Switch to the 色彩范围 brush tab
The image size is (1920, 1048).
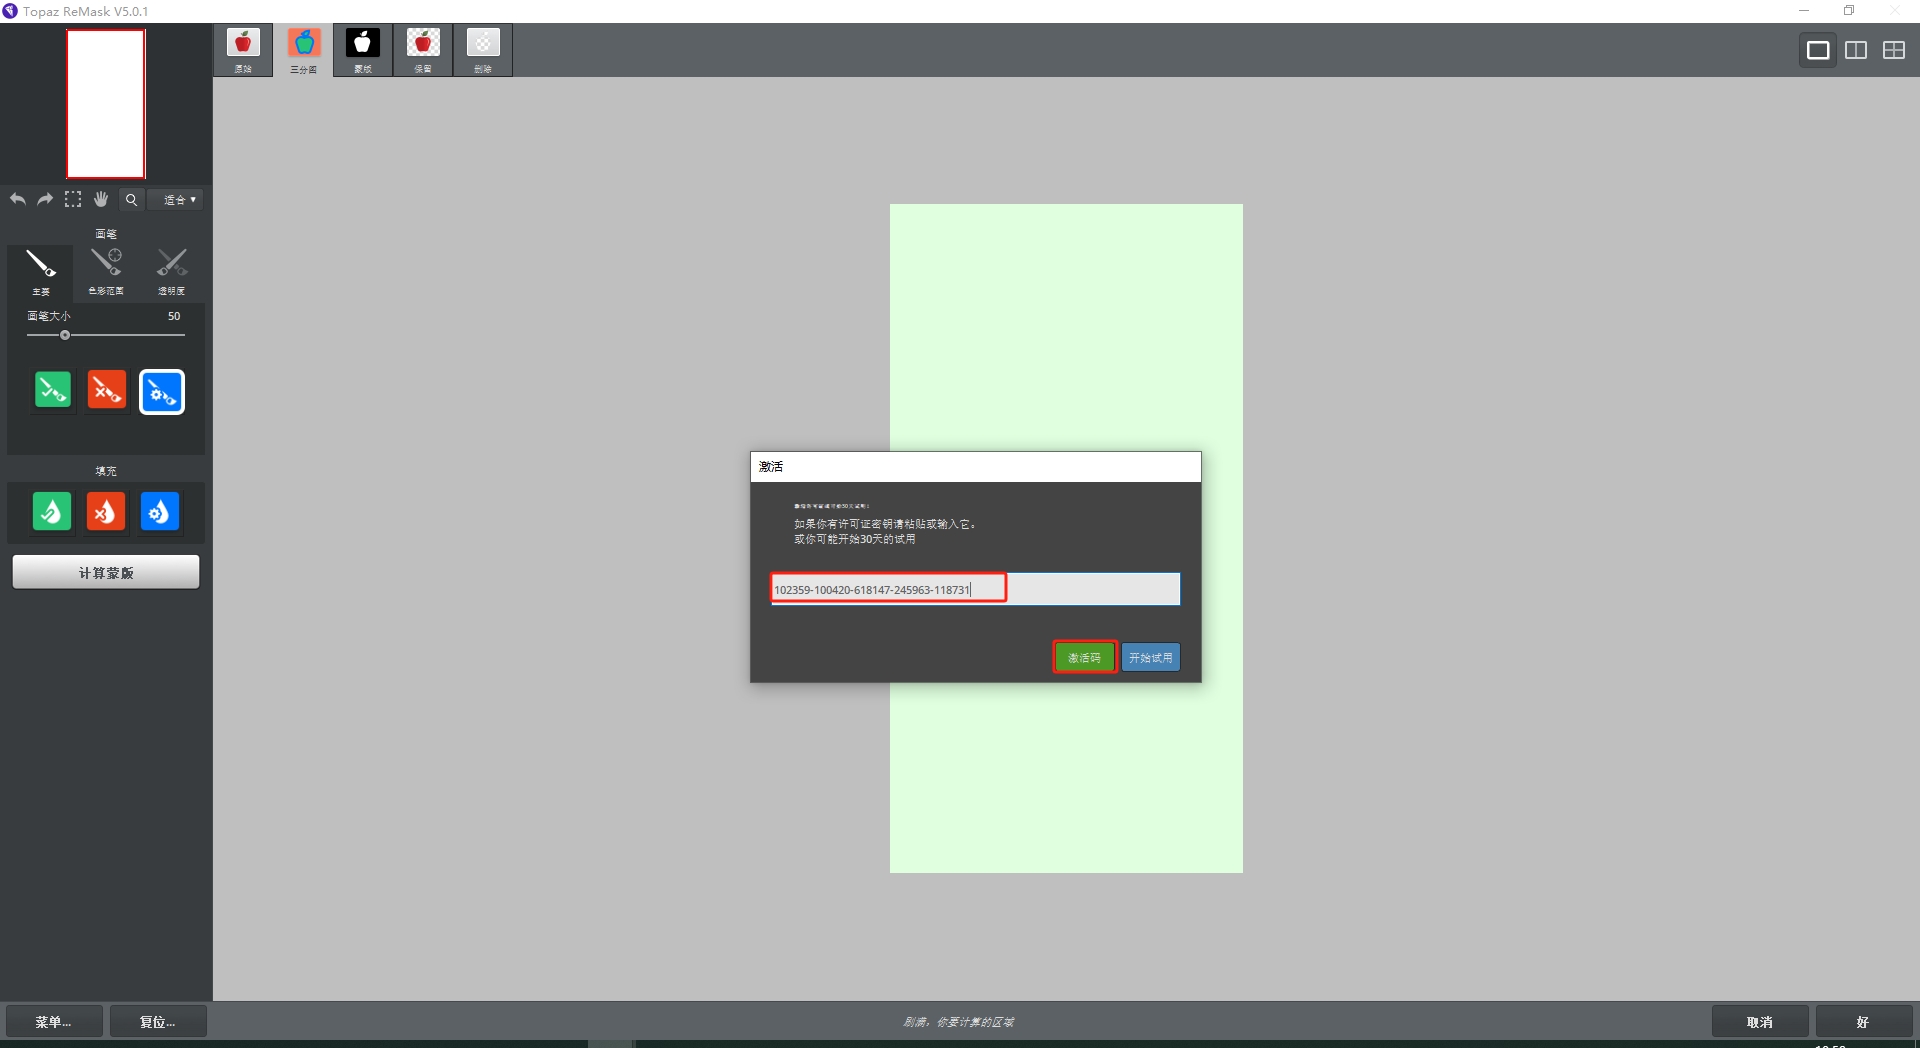pyautogui.click(x=106, y=270)
